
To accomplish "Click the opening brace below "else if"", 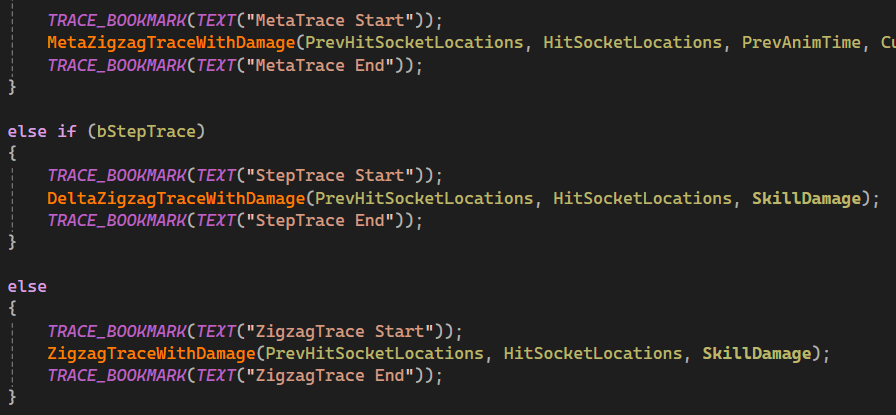I will [x=12, y=154].
